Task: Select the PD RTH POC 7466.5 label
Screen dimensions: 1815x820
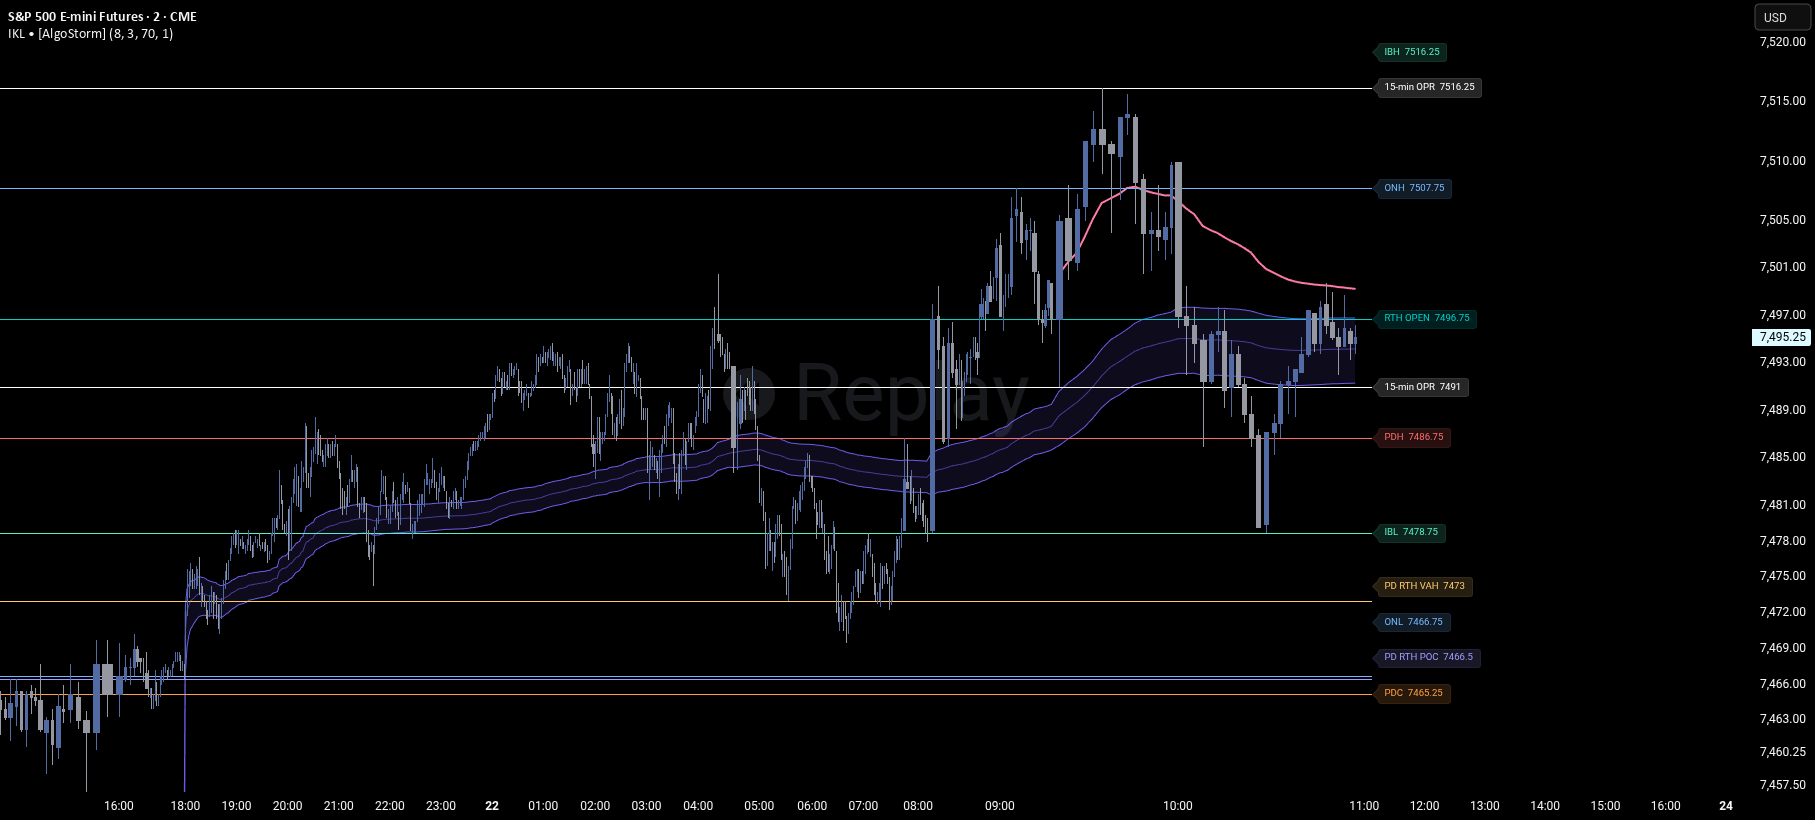Action: tap(1428, 657)
